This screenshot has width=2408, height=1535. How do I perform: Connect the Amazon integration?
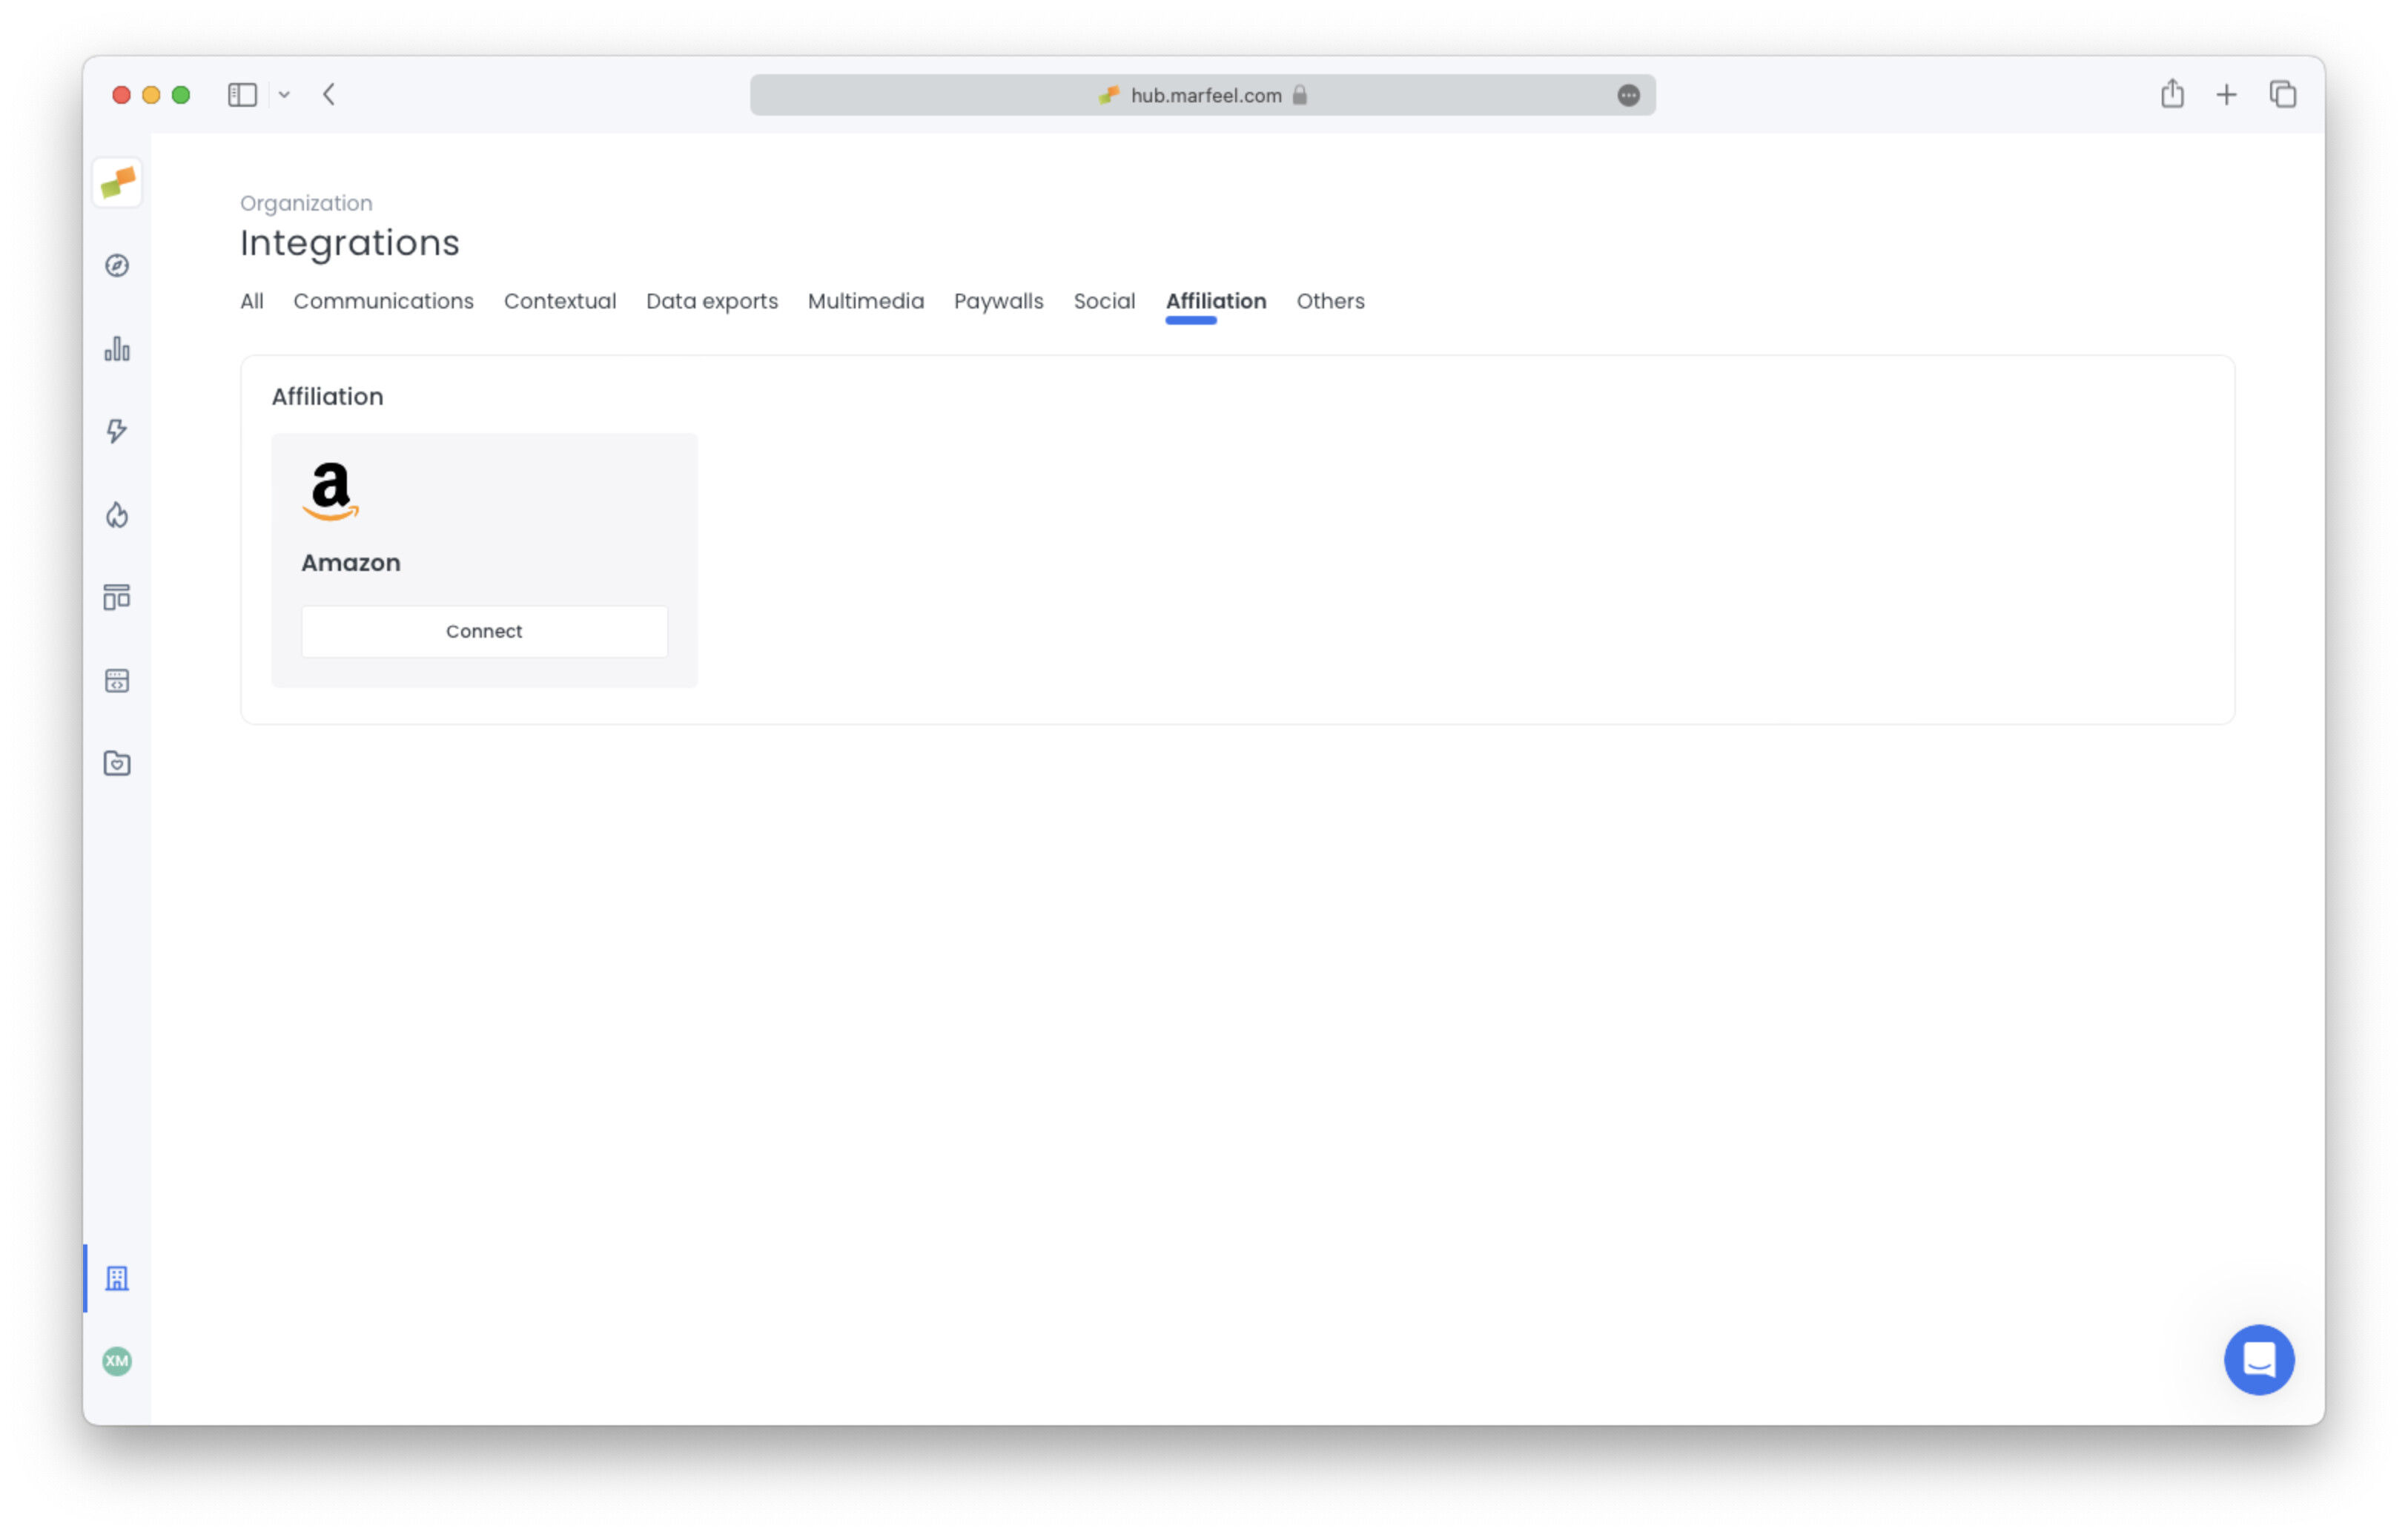484,631
